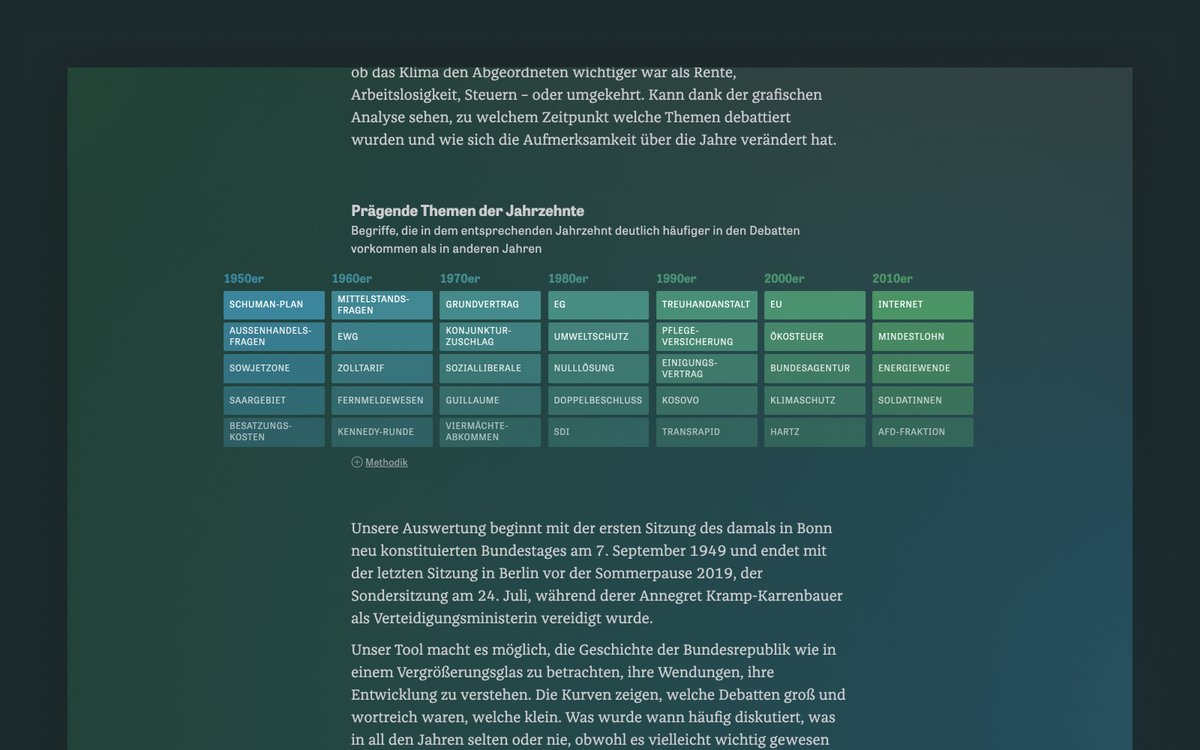Click the KLIMASCHUTZ tile under 2000er
Screen dimensions: 1200x750
coord(814,400)
